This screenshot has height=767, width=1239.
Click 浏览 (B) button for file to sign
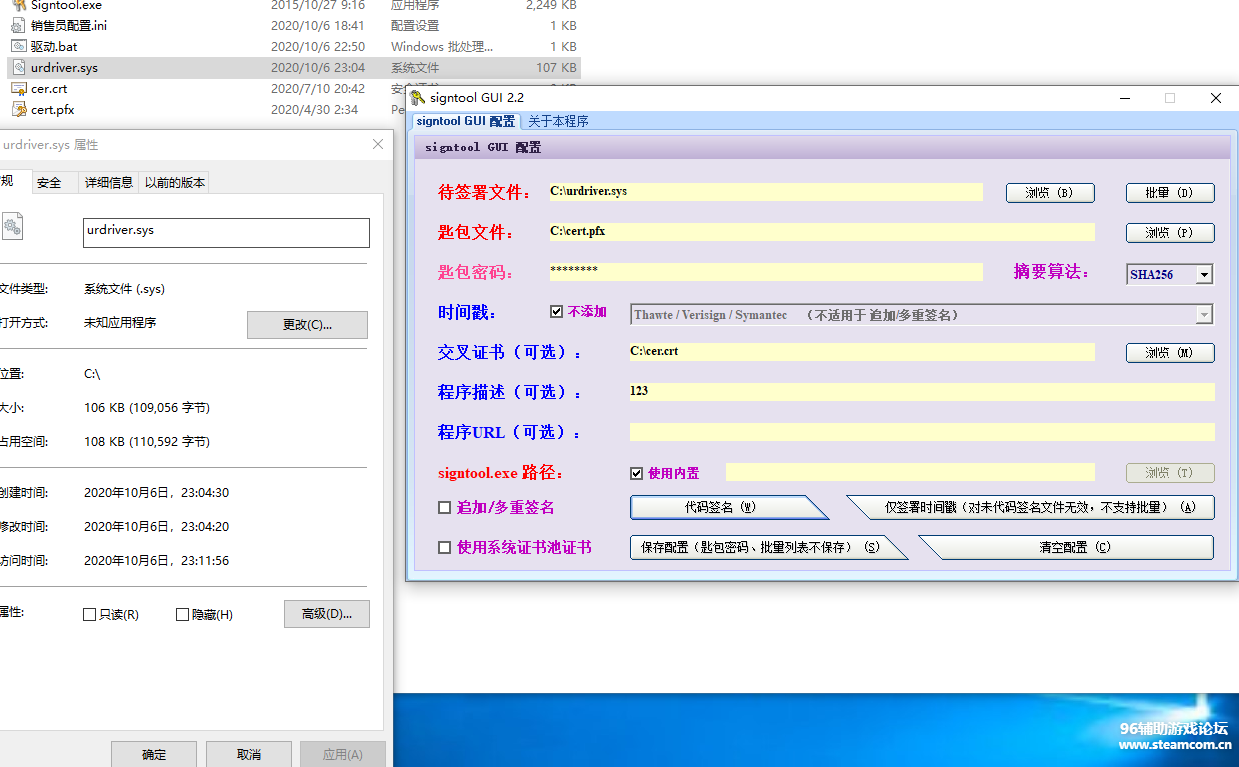(x=1049, y=193)
